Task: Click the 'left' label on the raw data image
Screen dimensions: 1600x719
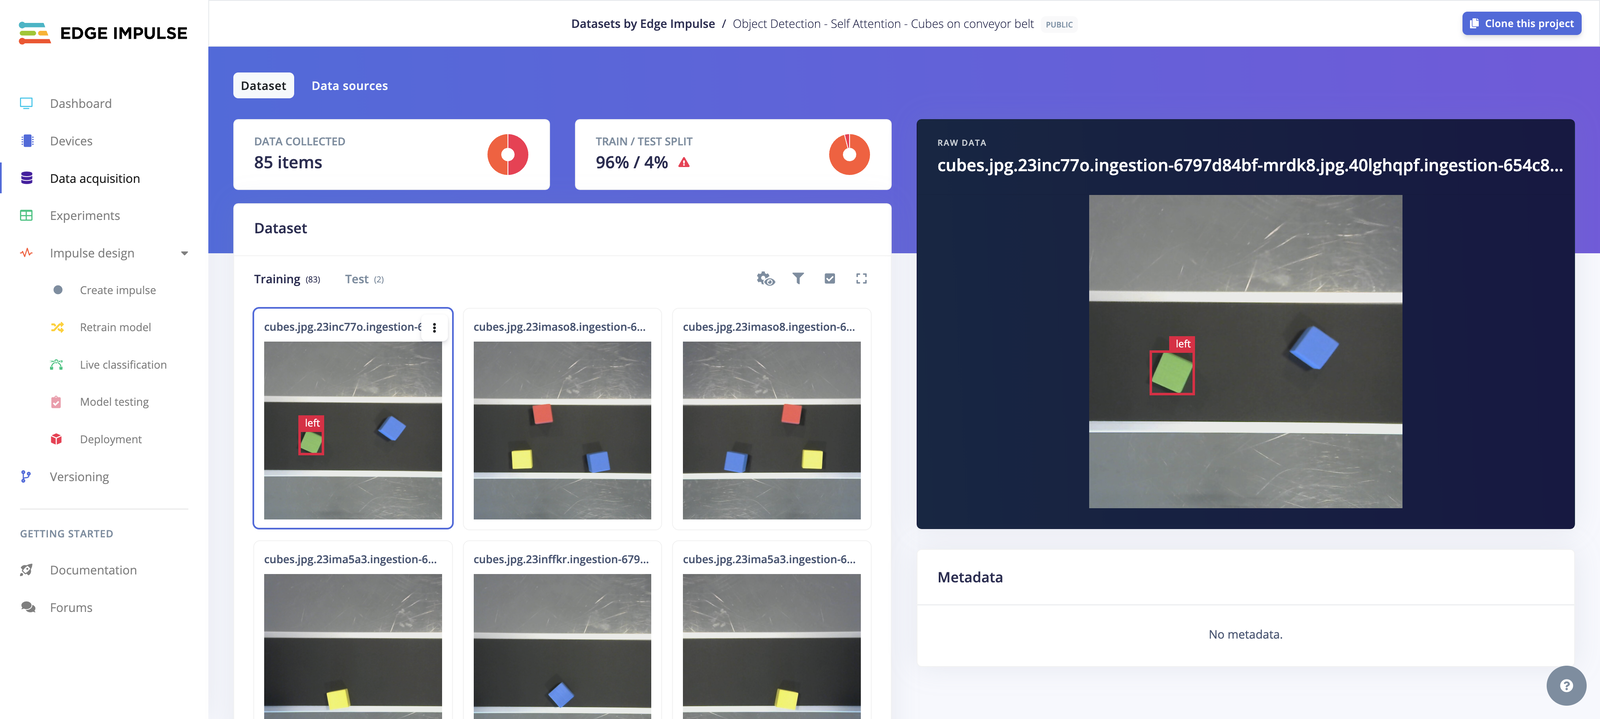Action: coord(1183,344)
